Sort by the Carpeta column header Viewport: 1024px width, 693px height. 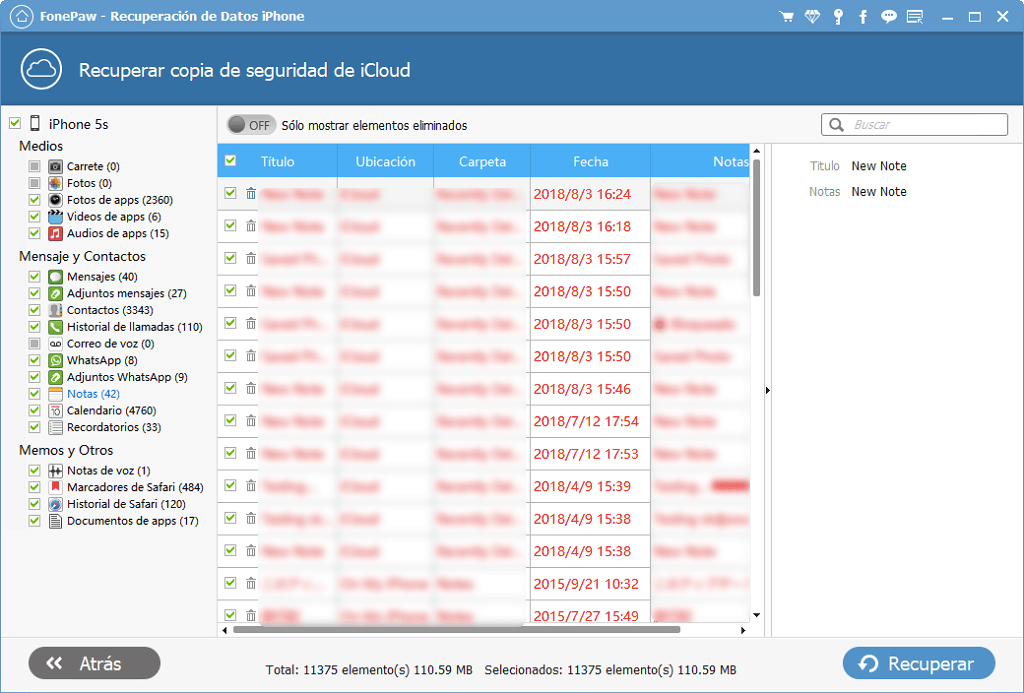[482, 161]
